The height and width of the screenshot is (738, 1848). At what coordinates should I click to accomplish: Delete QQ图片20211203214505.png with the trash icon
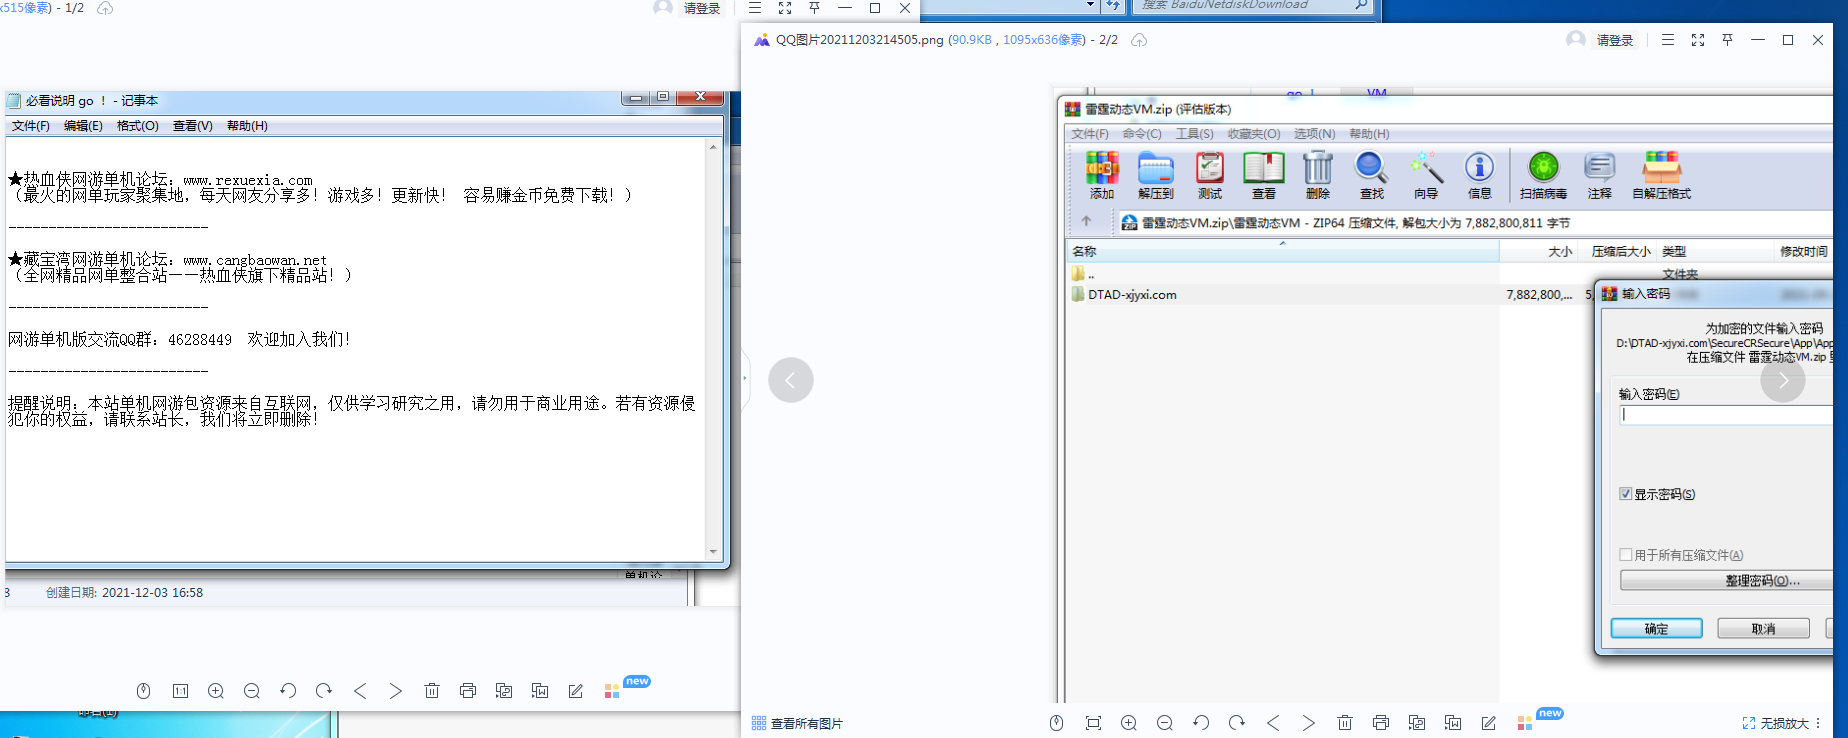coord(1345,723)
